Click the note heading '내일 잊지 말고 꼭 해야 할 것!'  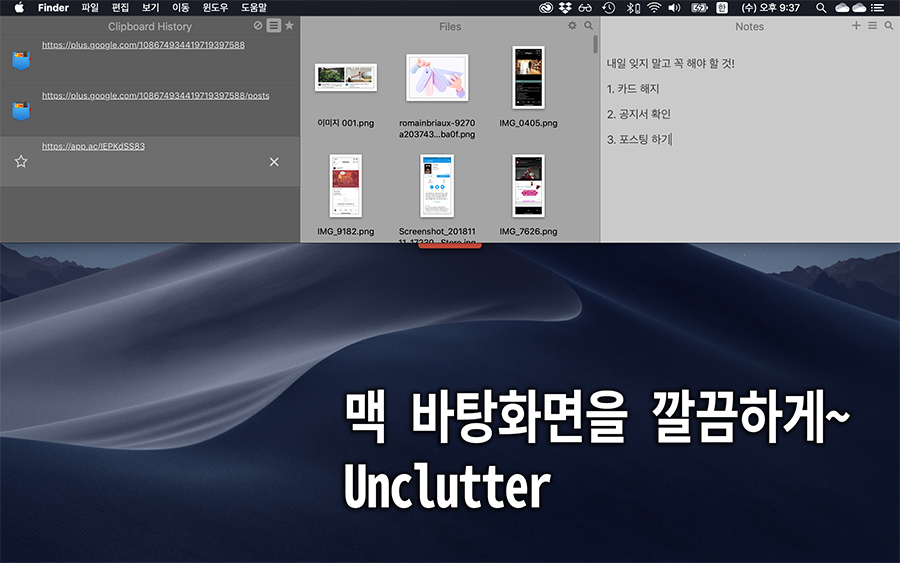[x=670, y=63]
